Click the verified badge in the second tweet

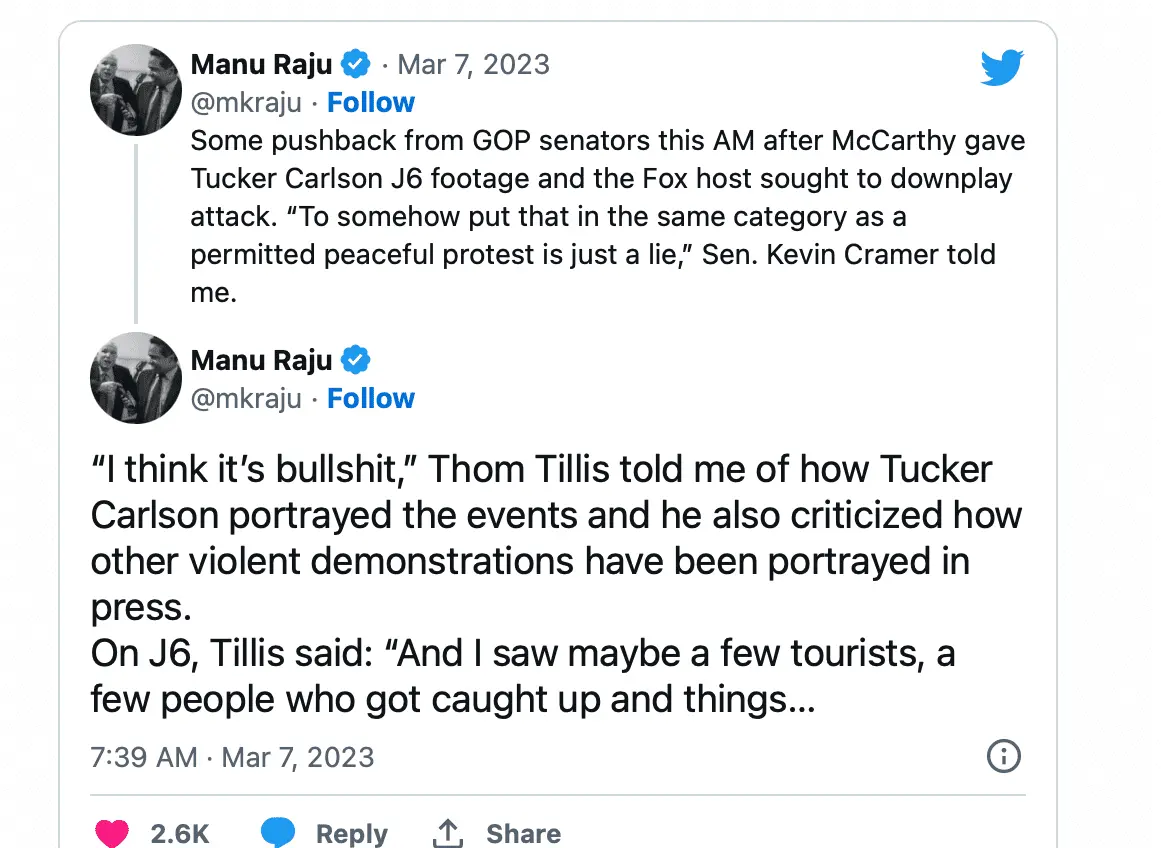(355, 360)
